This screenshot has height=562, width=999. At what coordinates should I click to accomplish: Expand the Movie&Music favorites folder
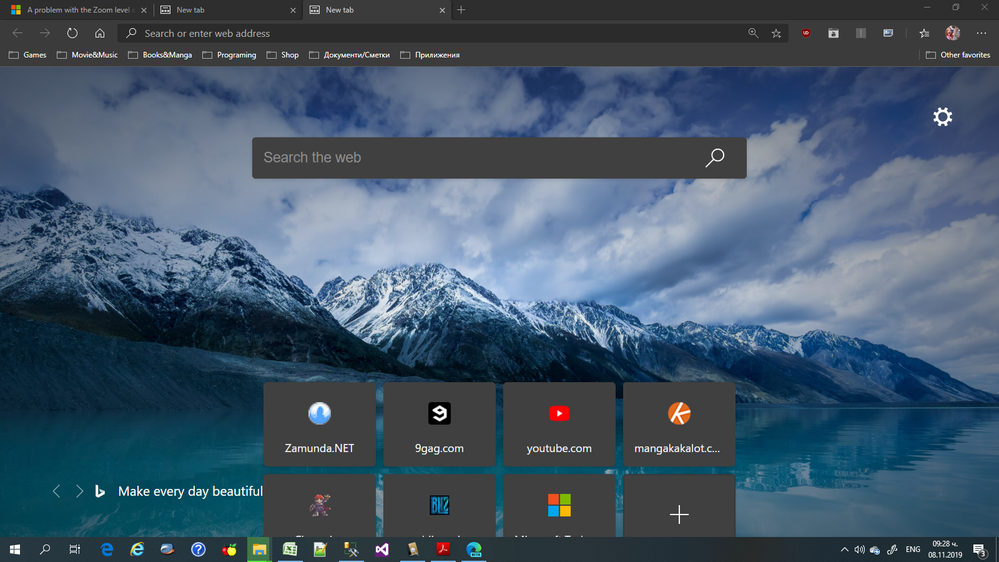coord(87,55)
